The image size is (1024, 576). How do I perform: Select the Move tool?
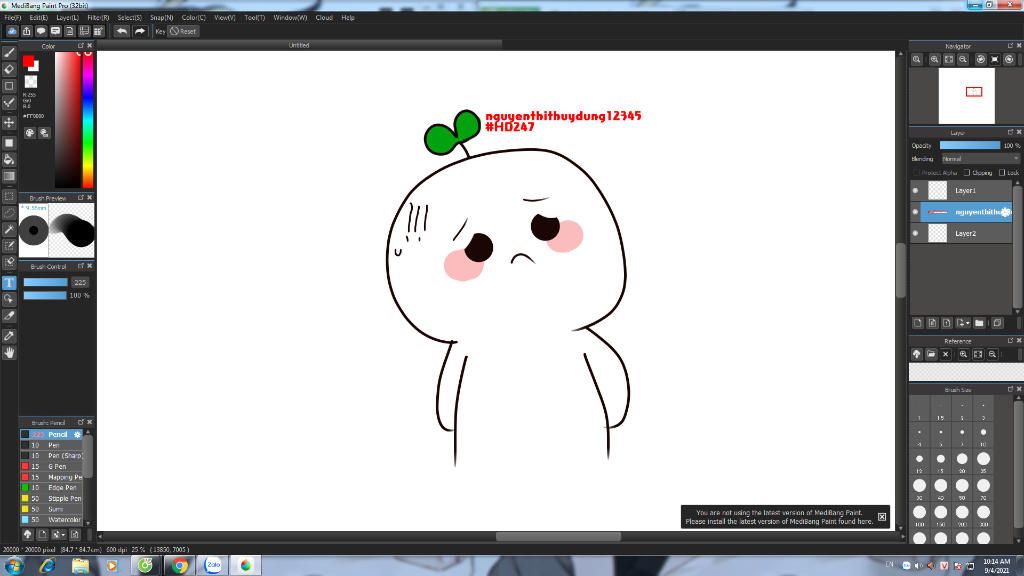pos(9,123)
